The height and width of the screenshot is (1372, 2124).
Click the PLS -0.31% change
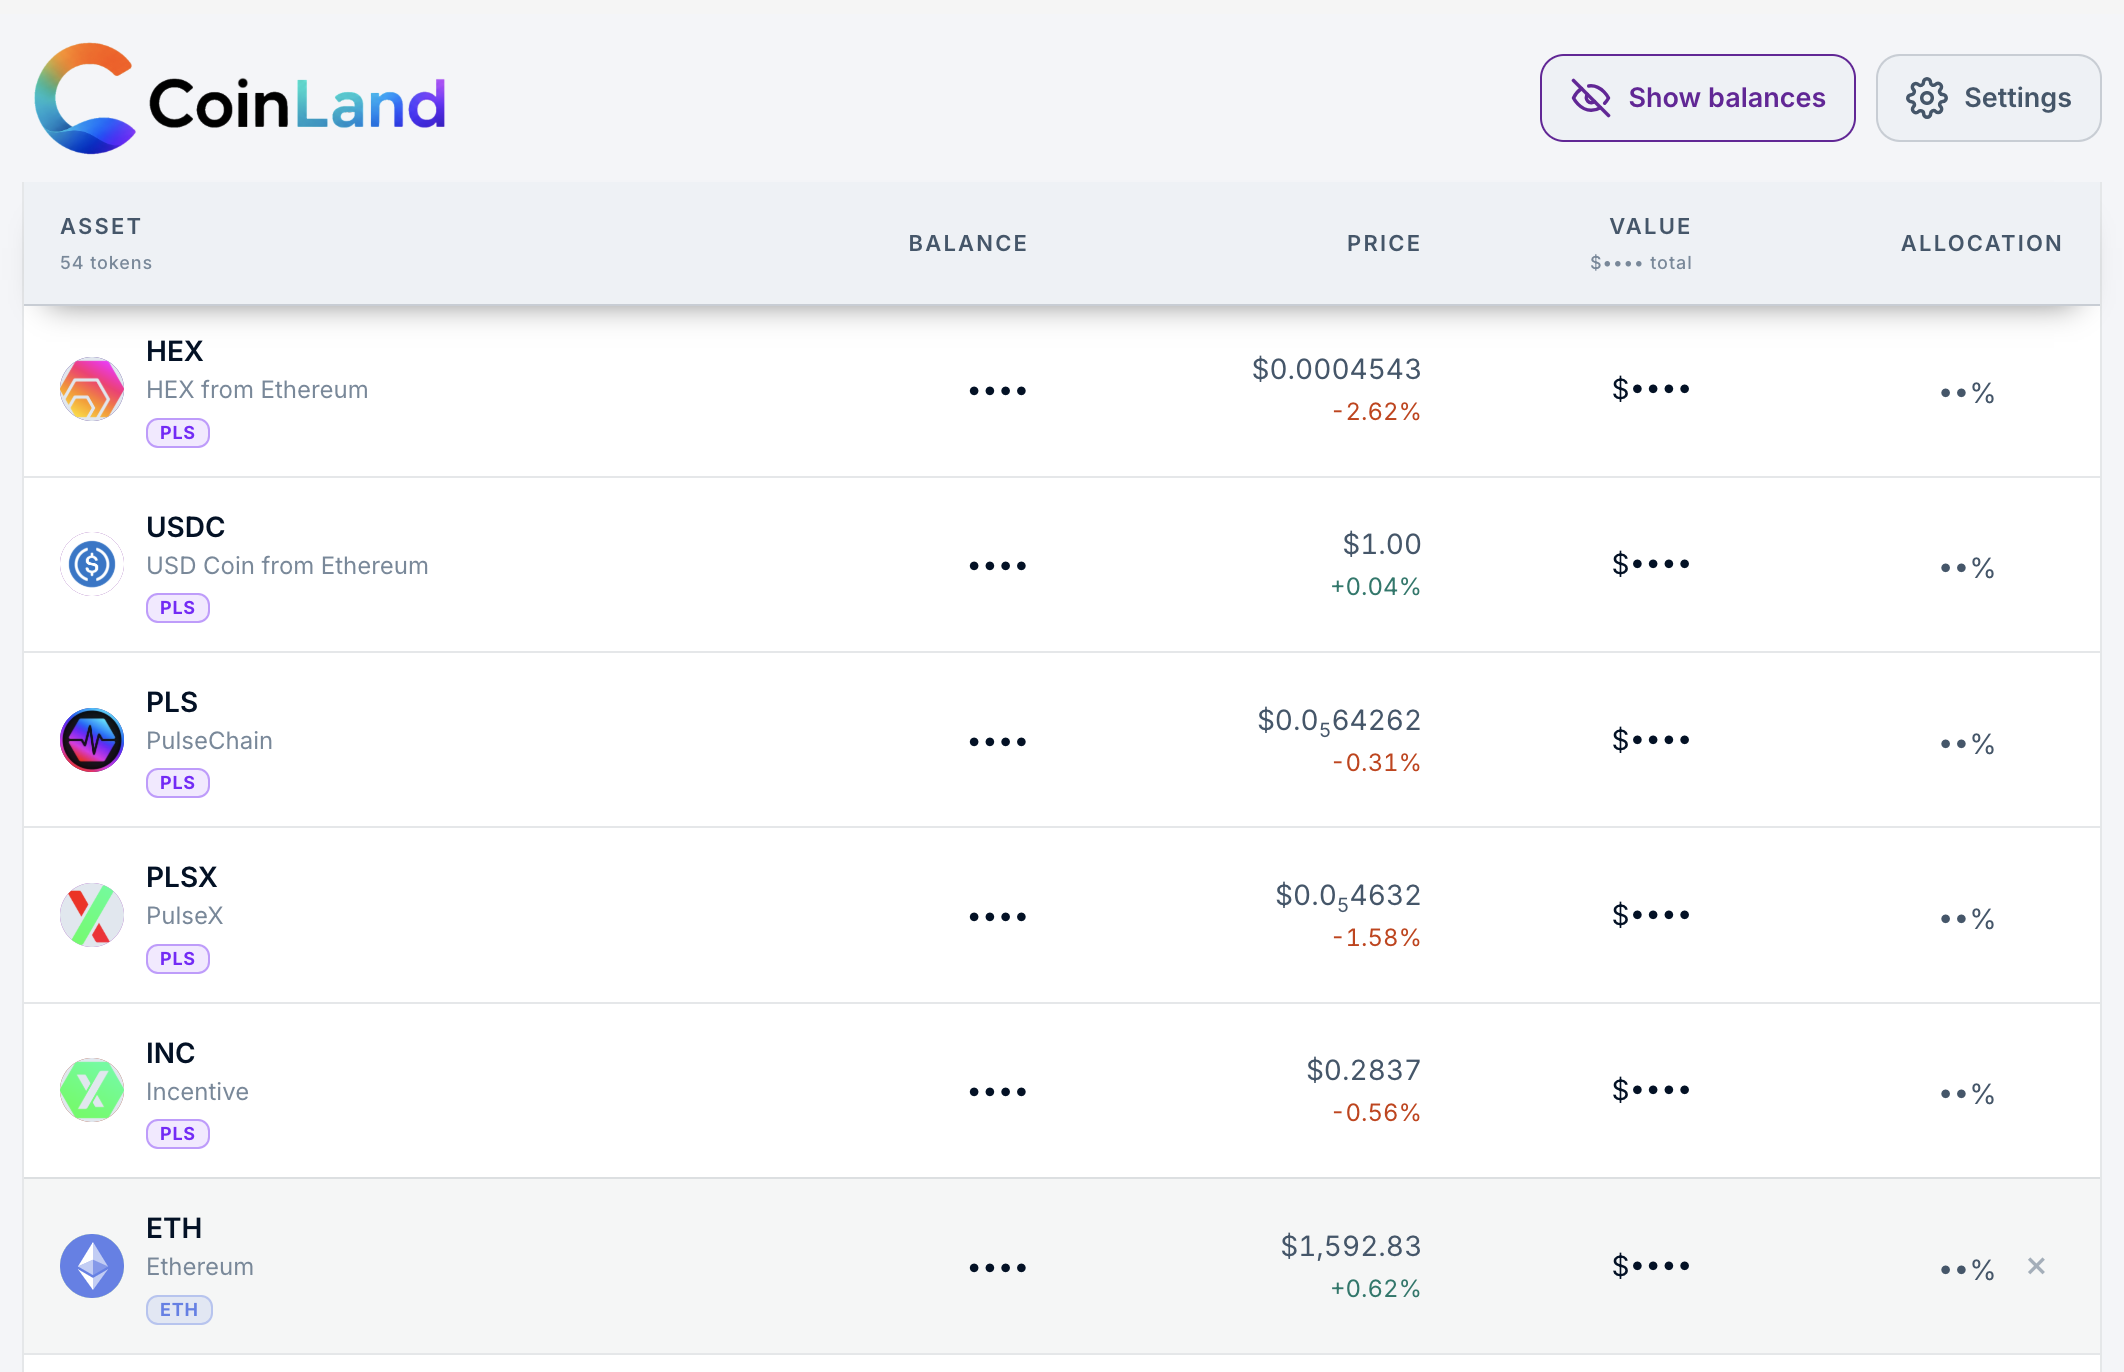tap(1376, 763)
